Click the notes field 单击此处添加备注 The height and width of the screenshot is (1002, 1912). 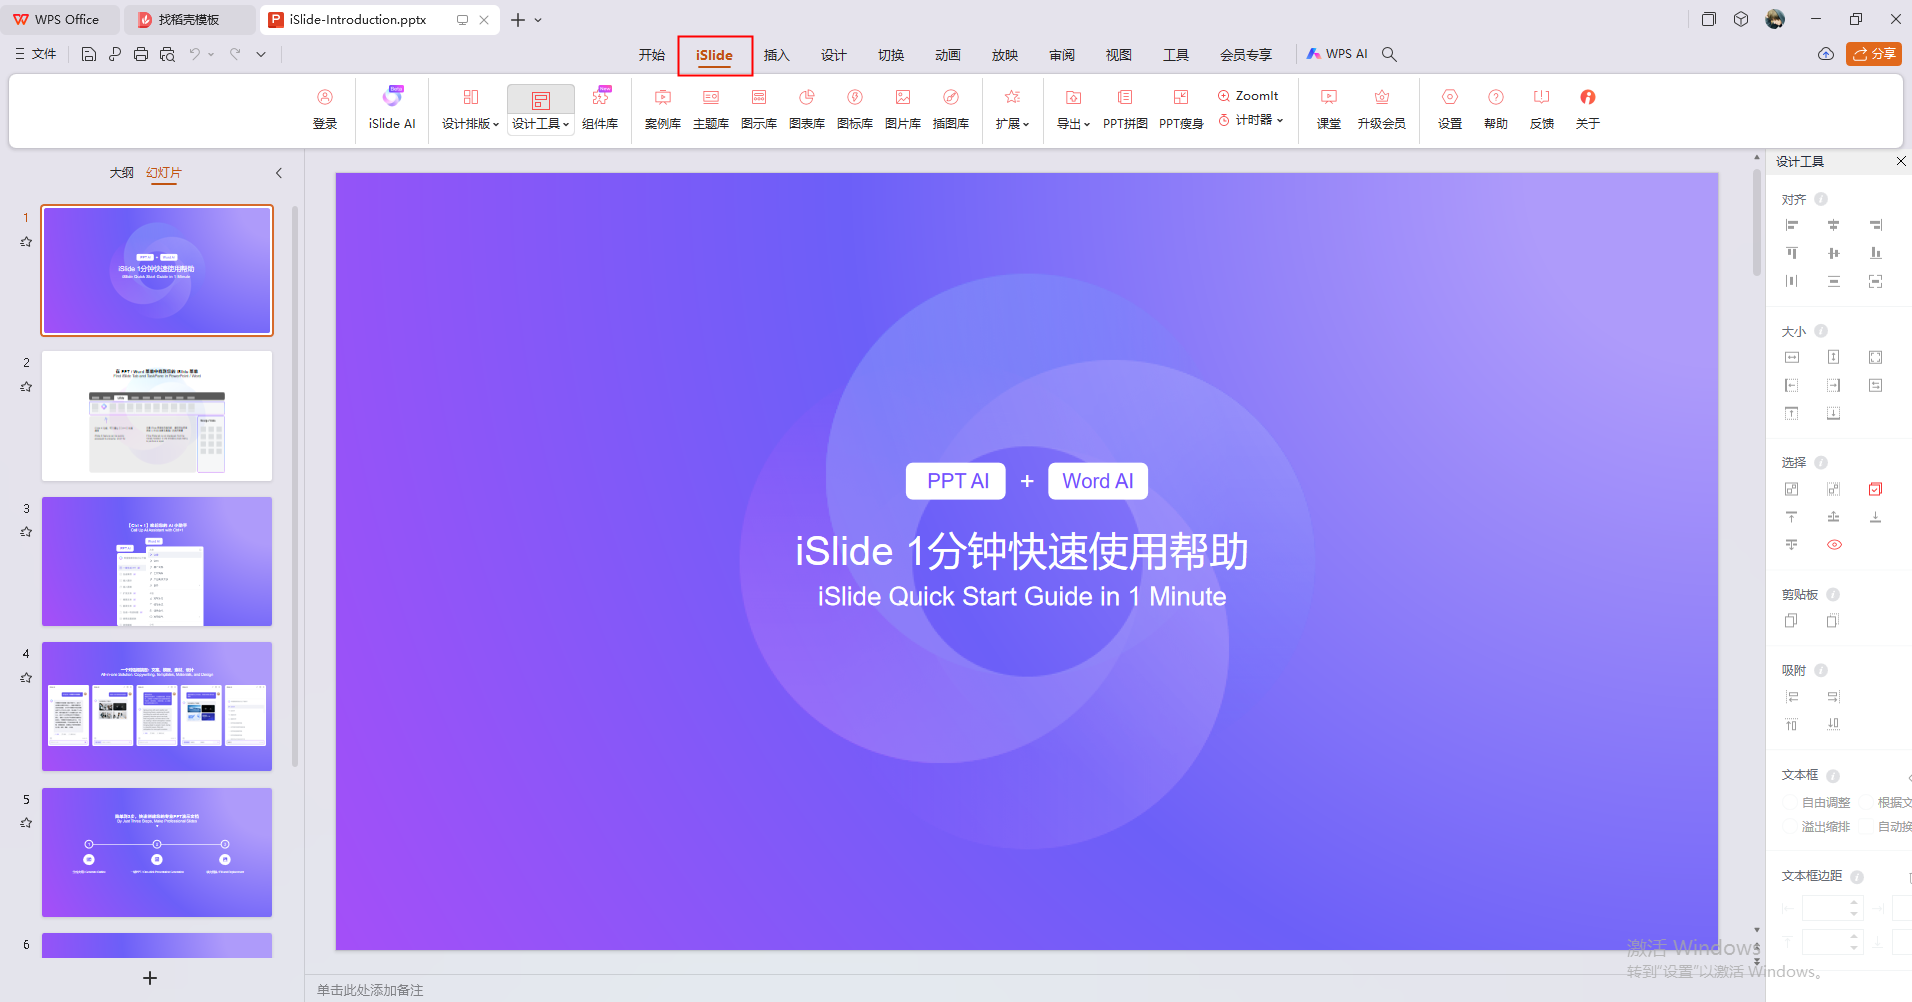(370, 990)
